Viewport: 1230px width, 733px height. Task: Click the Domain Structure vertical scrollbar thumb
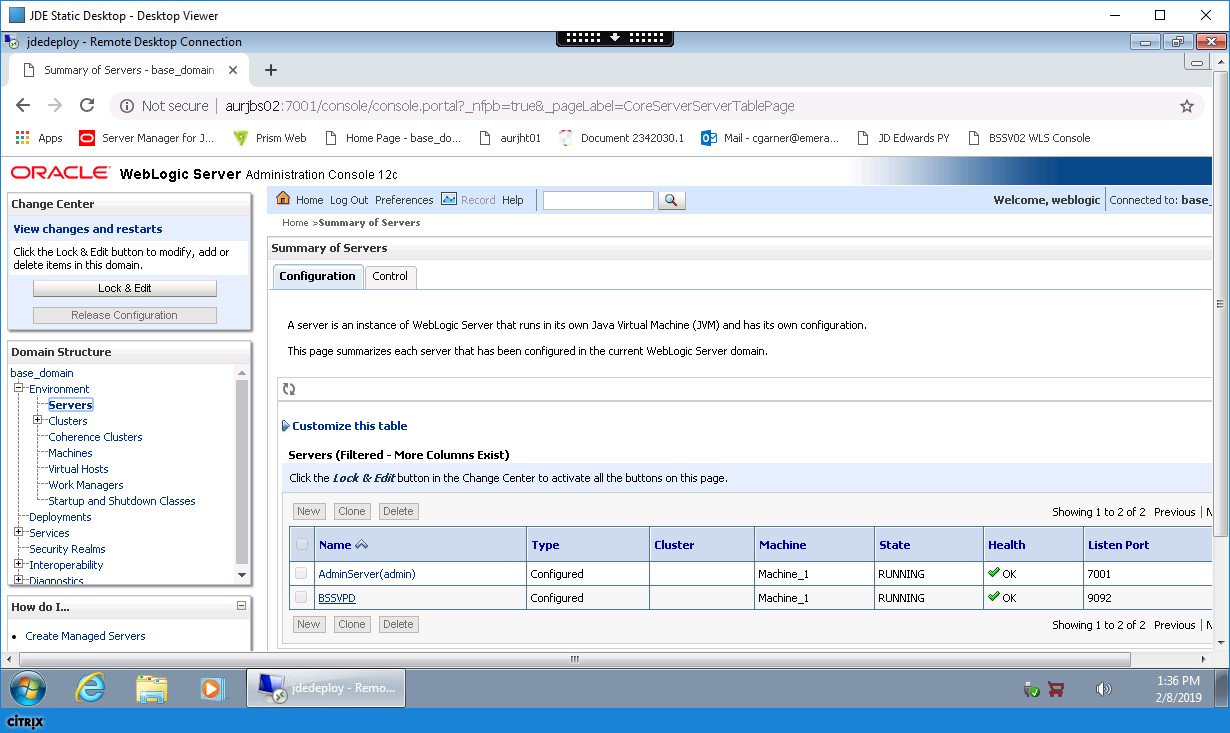242,472
